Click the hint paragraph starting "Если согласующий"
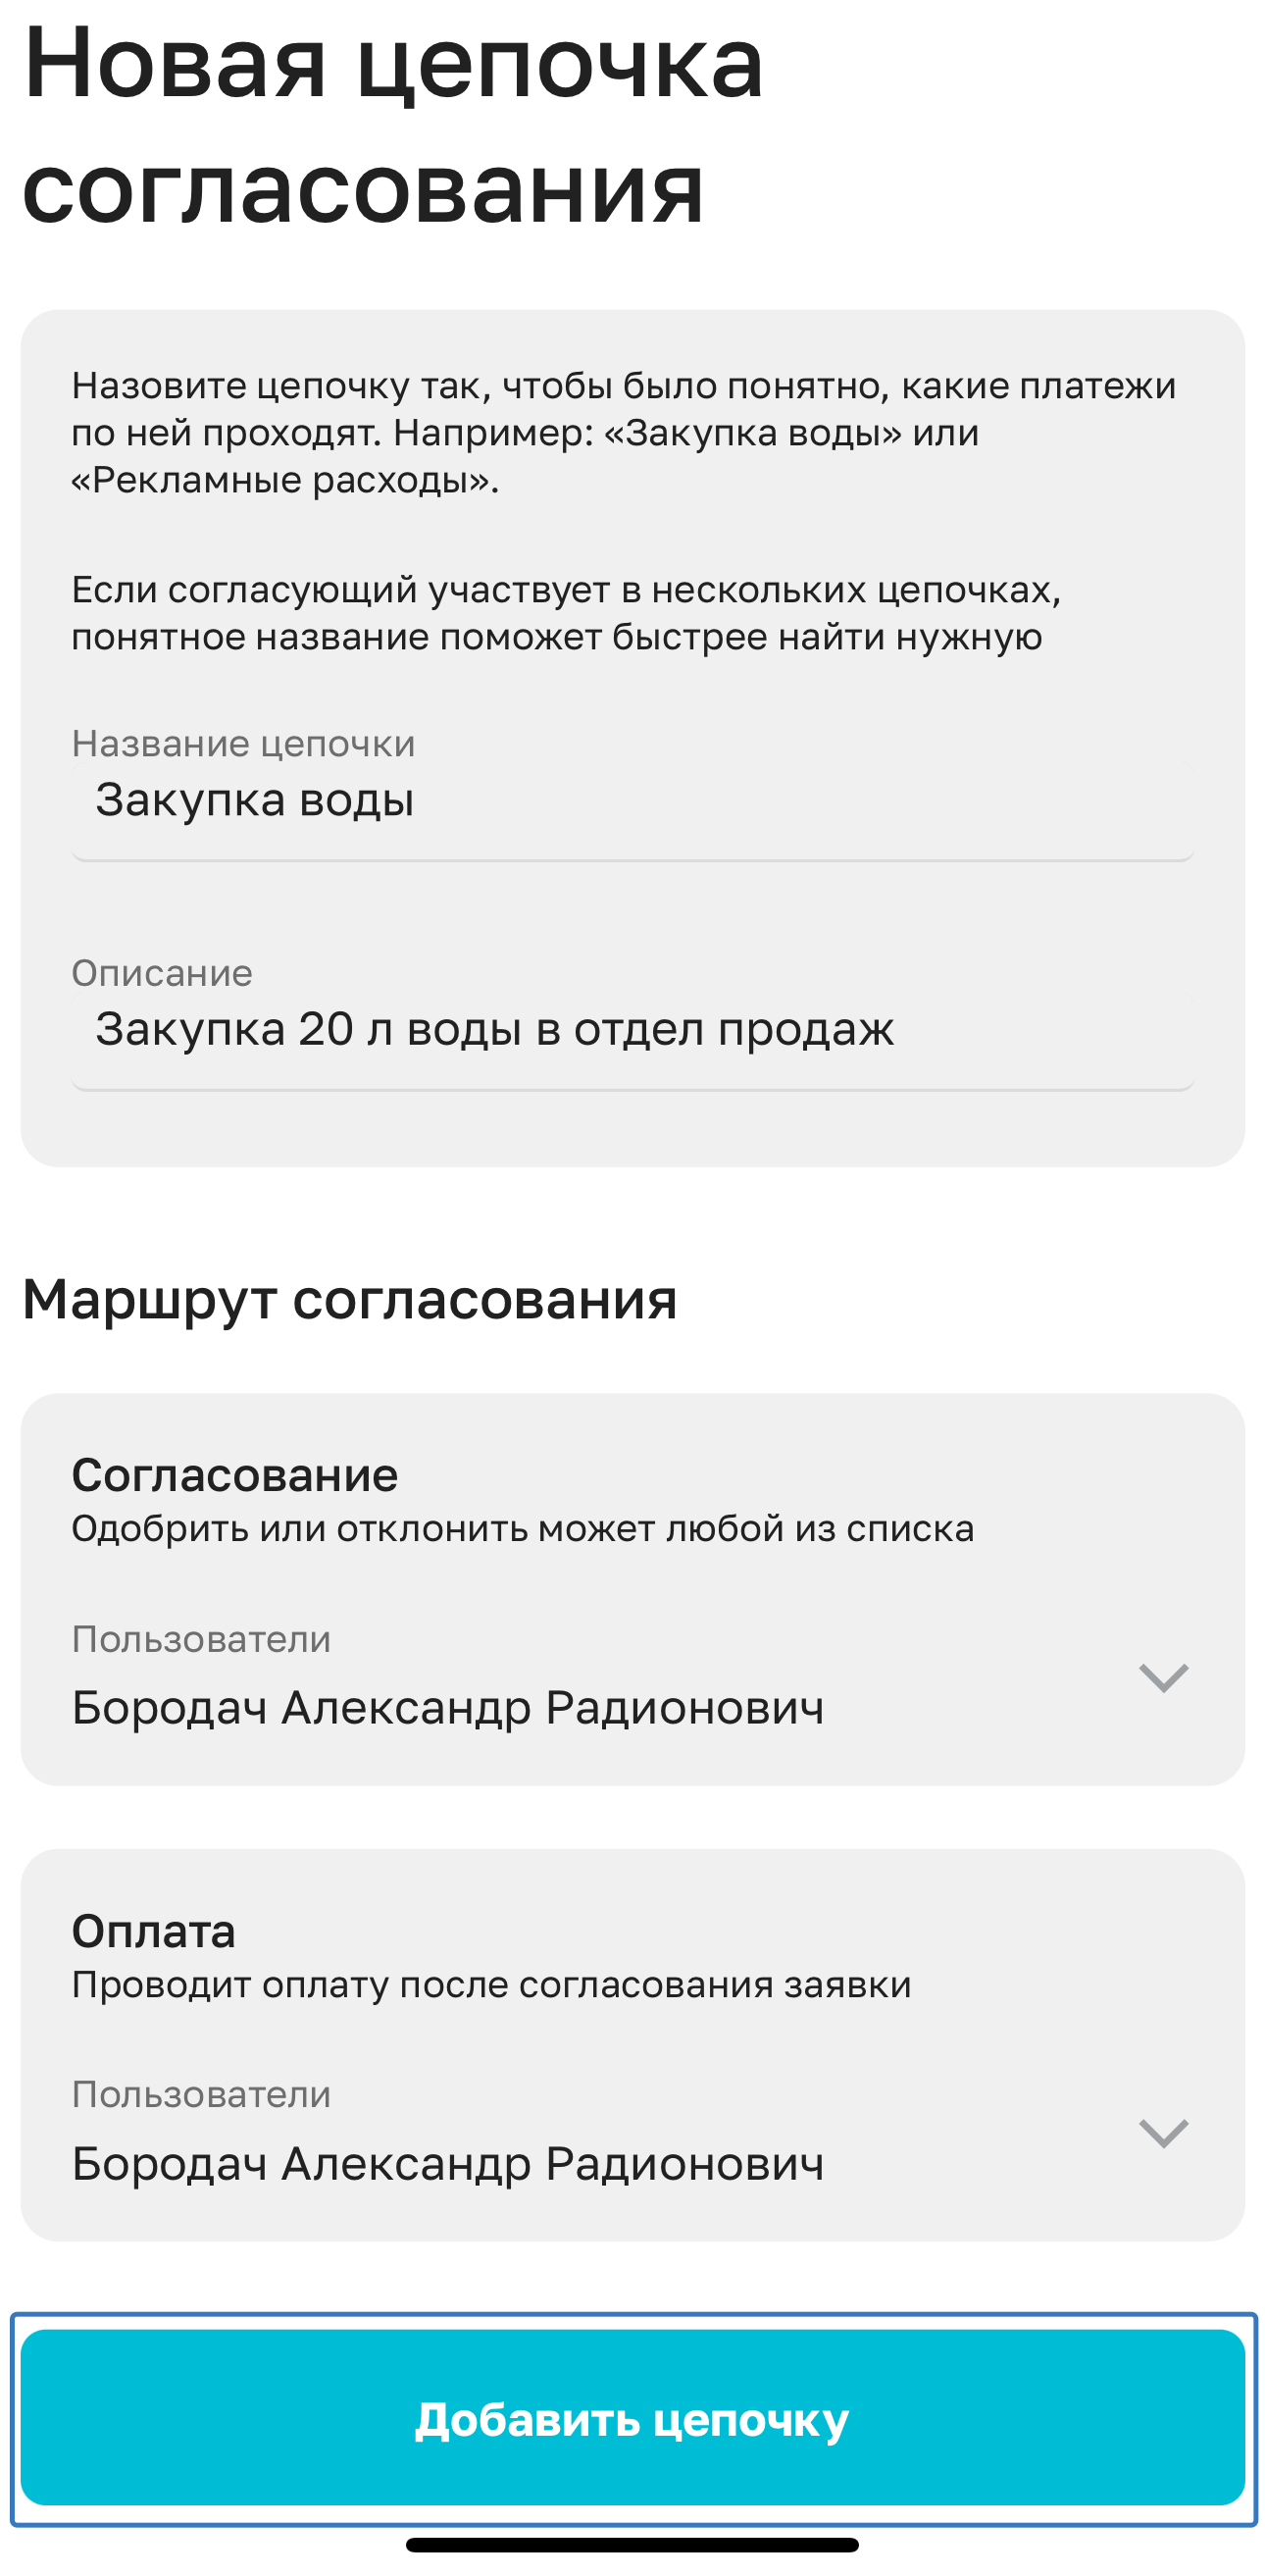 point(566,613)
